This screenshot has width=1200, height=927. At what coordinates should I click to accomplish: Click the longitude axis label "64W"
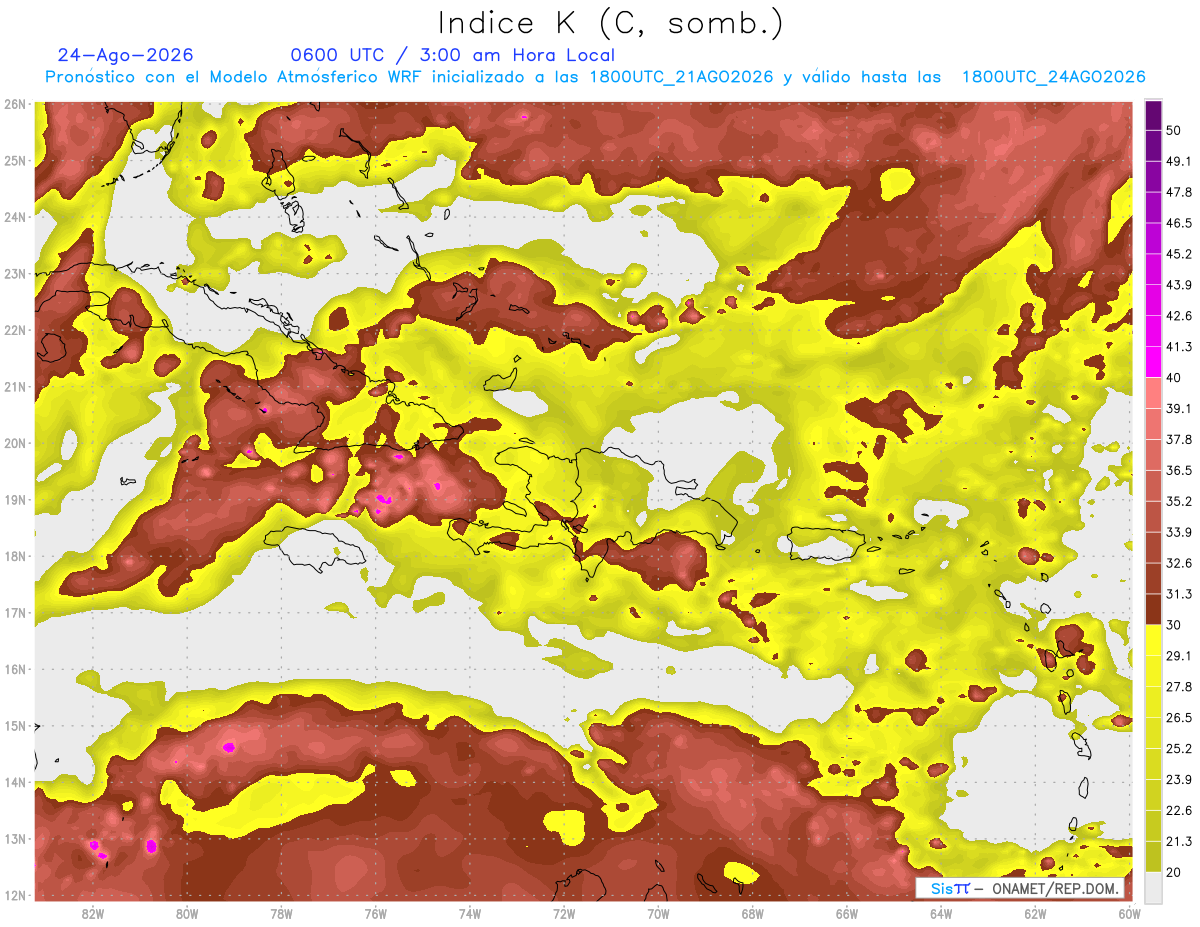941,913
